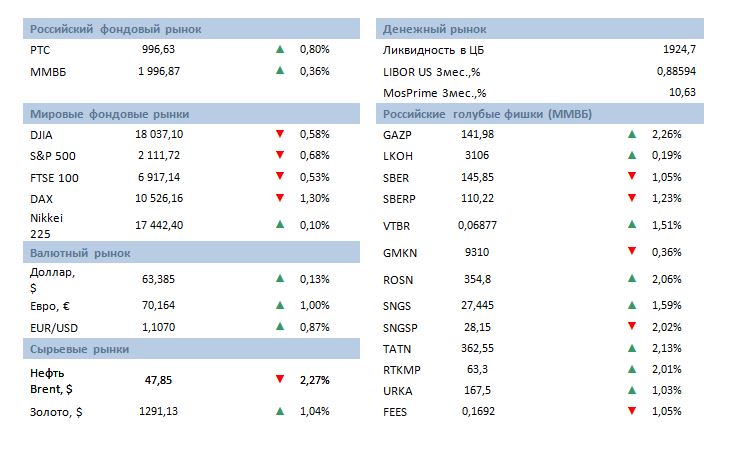Click the green up arrow next to GAZP
This screenshot has height=452, width=742.
pyautogui.click(x=632, y=134)
